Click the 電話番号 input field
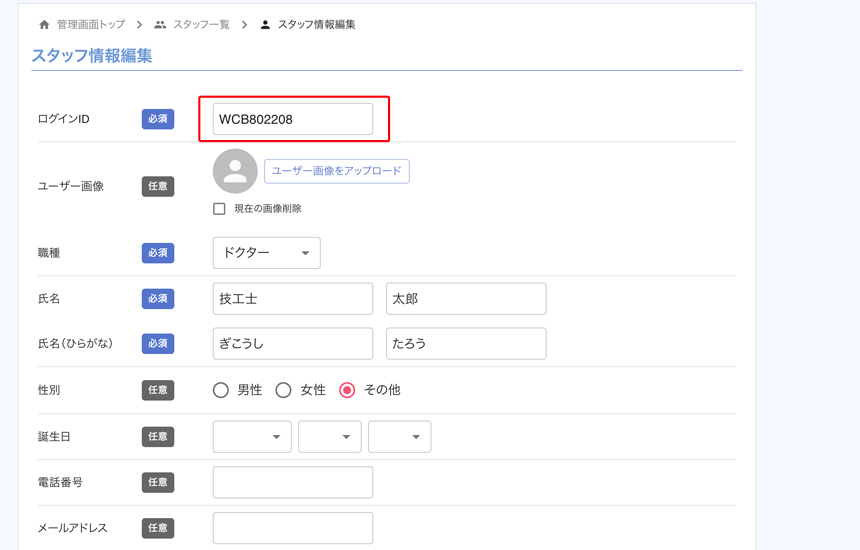 point(293,482)
